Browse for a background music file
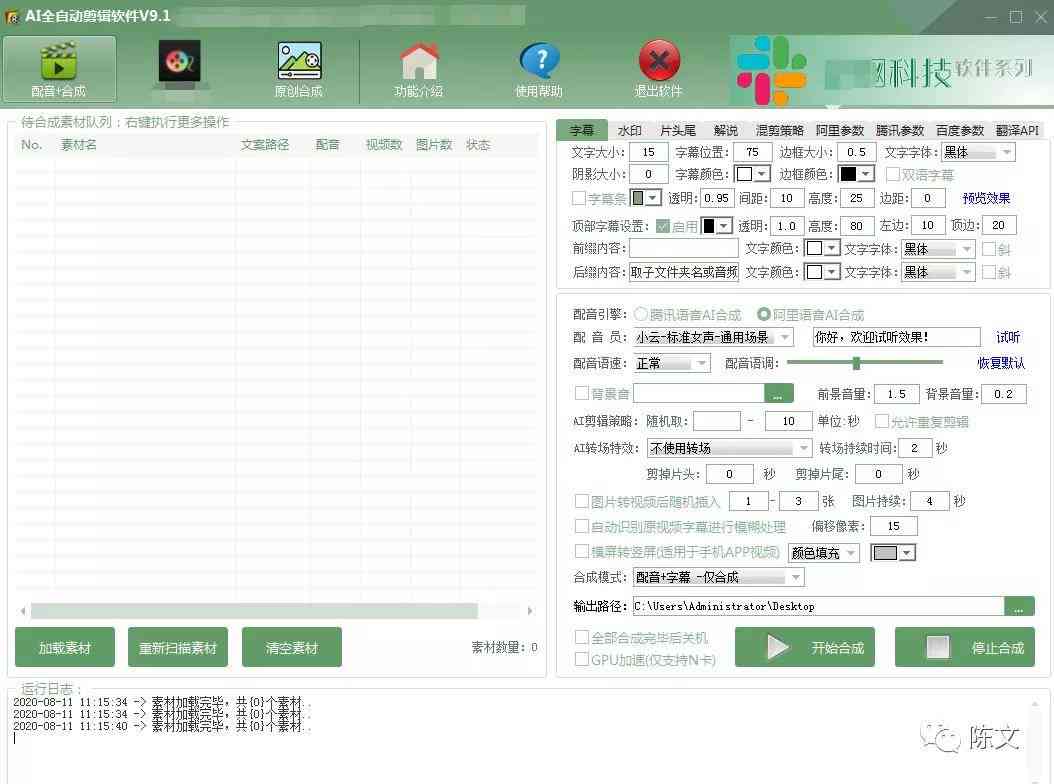This screenshot has height=784, width=1054. click(x=778, y=394)
